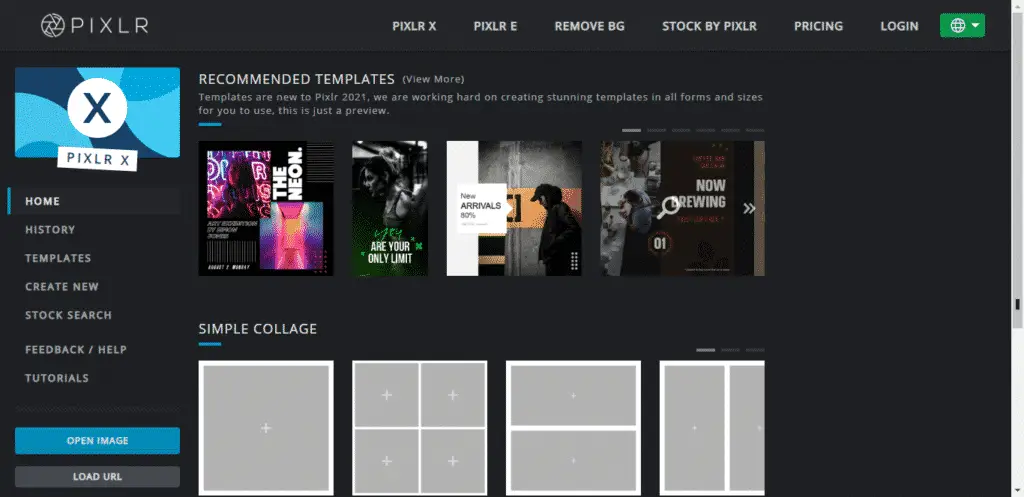Open The Neon template thumbnail
This screenshot has width=1024, height=497.
(x=265, y=208)
